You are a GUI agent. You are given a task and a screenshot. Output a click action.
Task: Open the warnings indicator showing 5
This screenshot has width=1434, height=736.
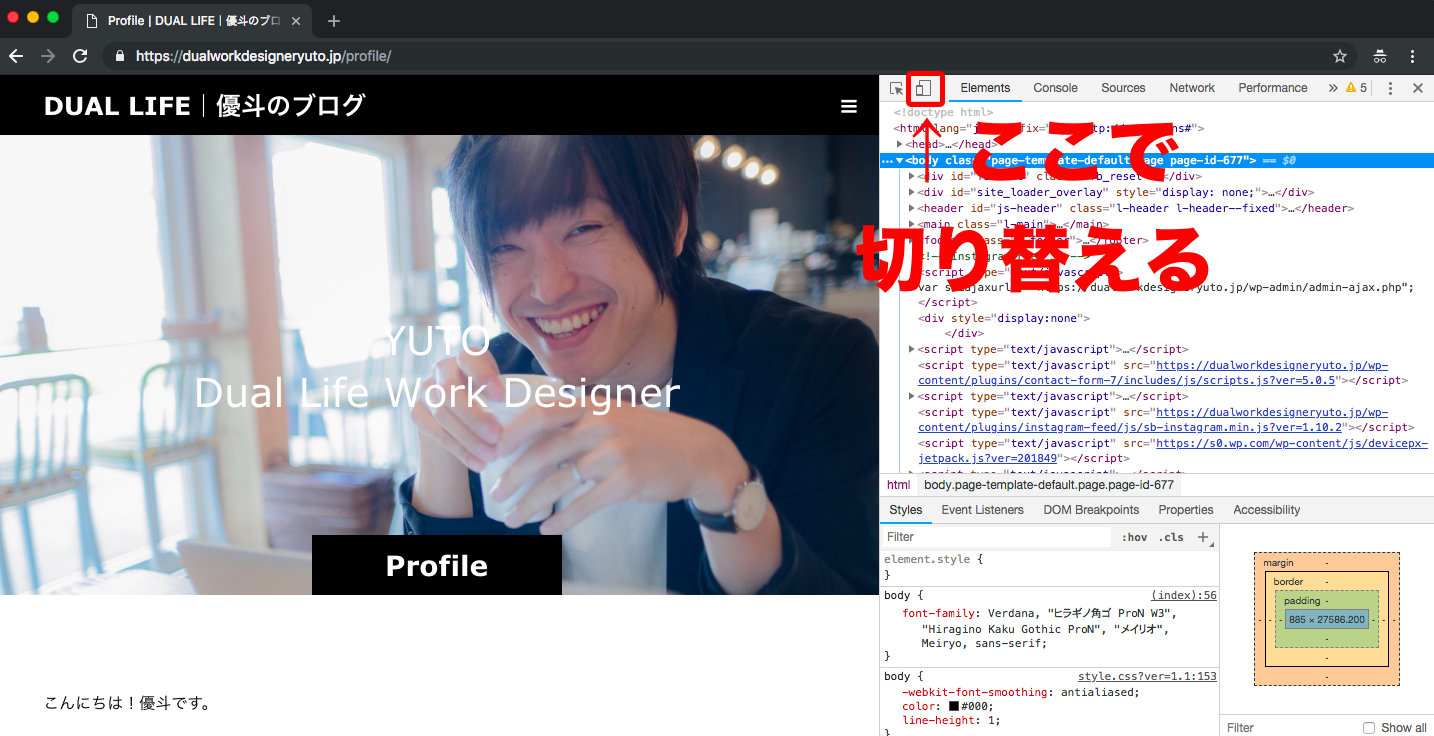click(1356, 88)
